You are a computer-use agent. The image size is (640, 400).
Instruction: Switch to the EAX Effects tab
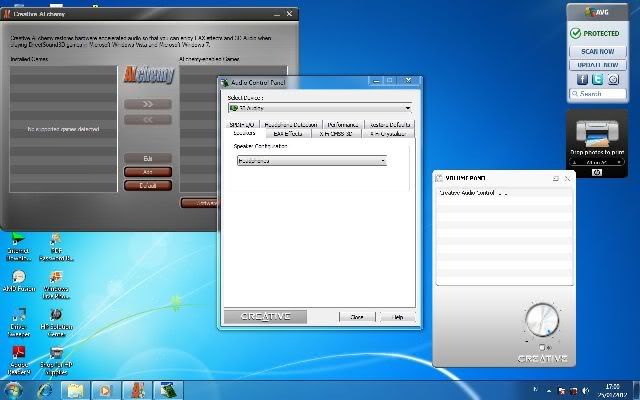click(x=288, y=133)
